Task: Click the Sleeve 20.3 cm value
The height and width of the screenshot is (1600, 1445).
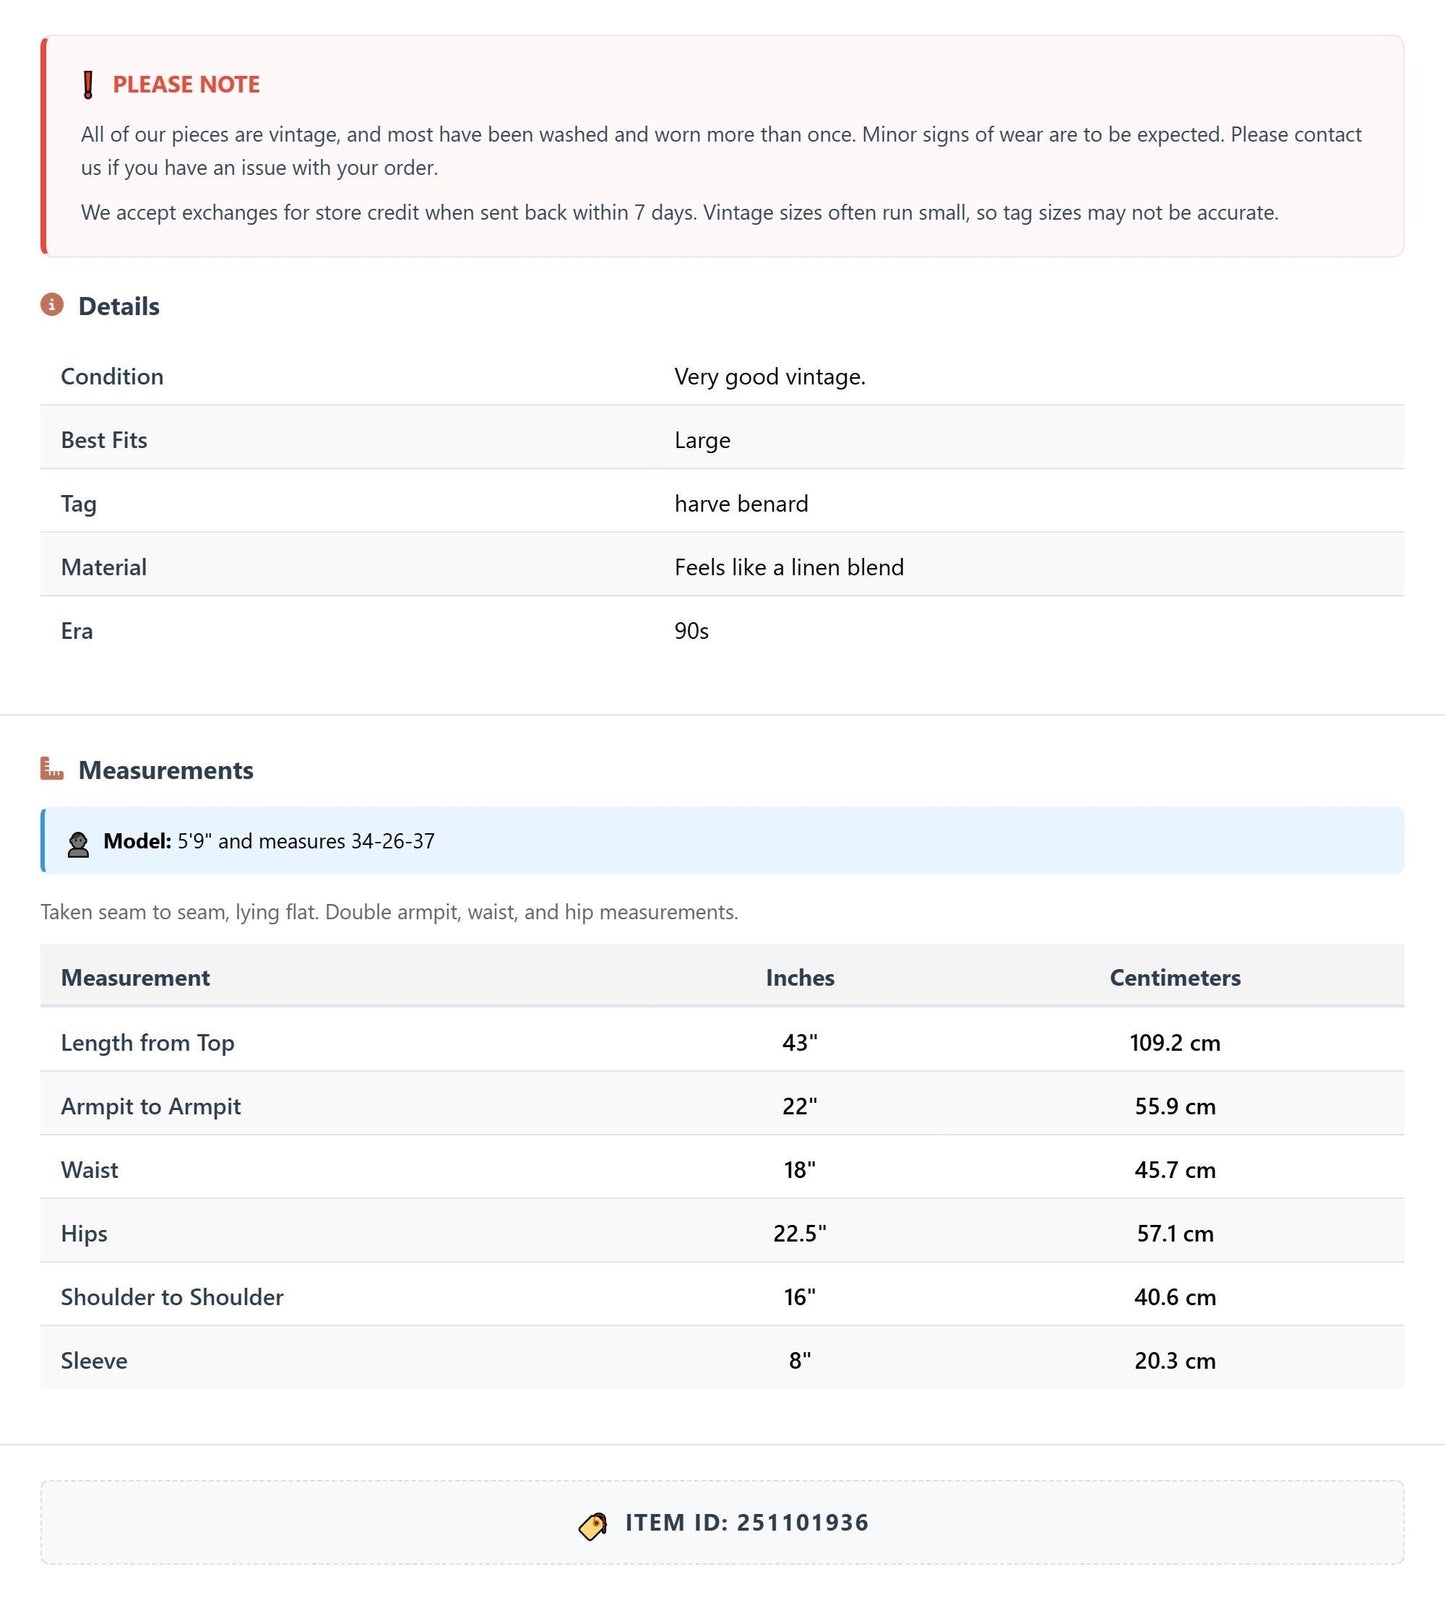Action: pos(1175,1360)
